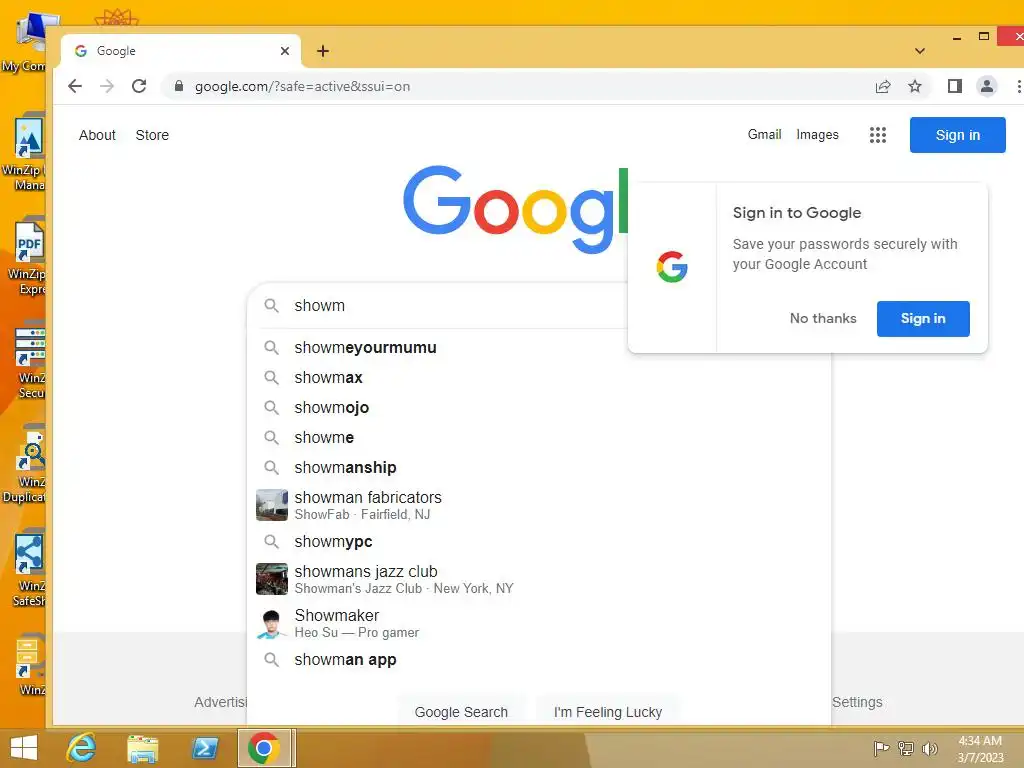Click the address bar URL
Viewport: 1024px width, 768px height.
302,86
